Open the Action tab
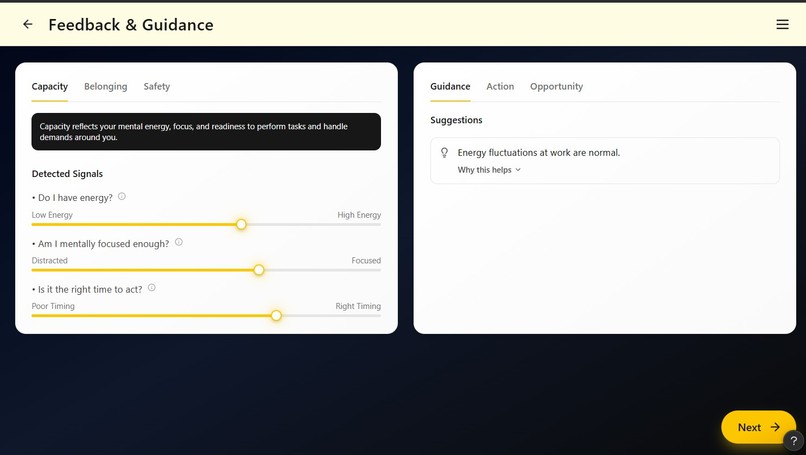 [500, 86]
